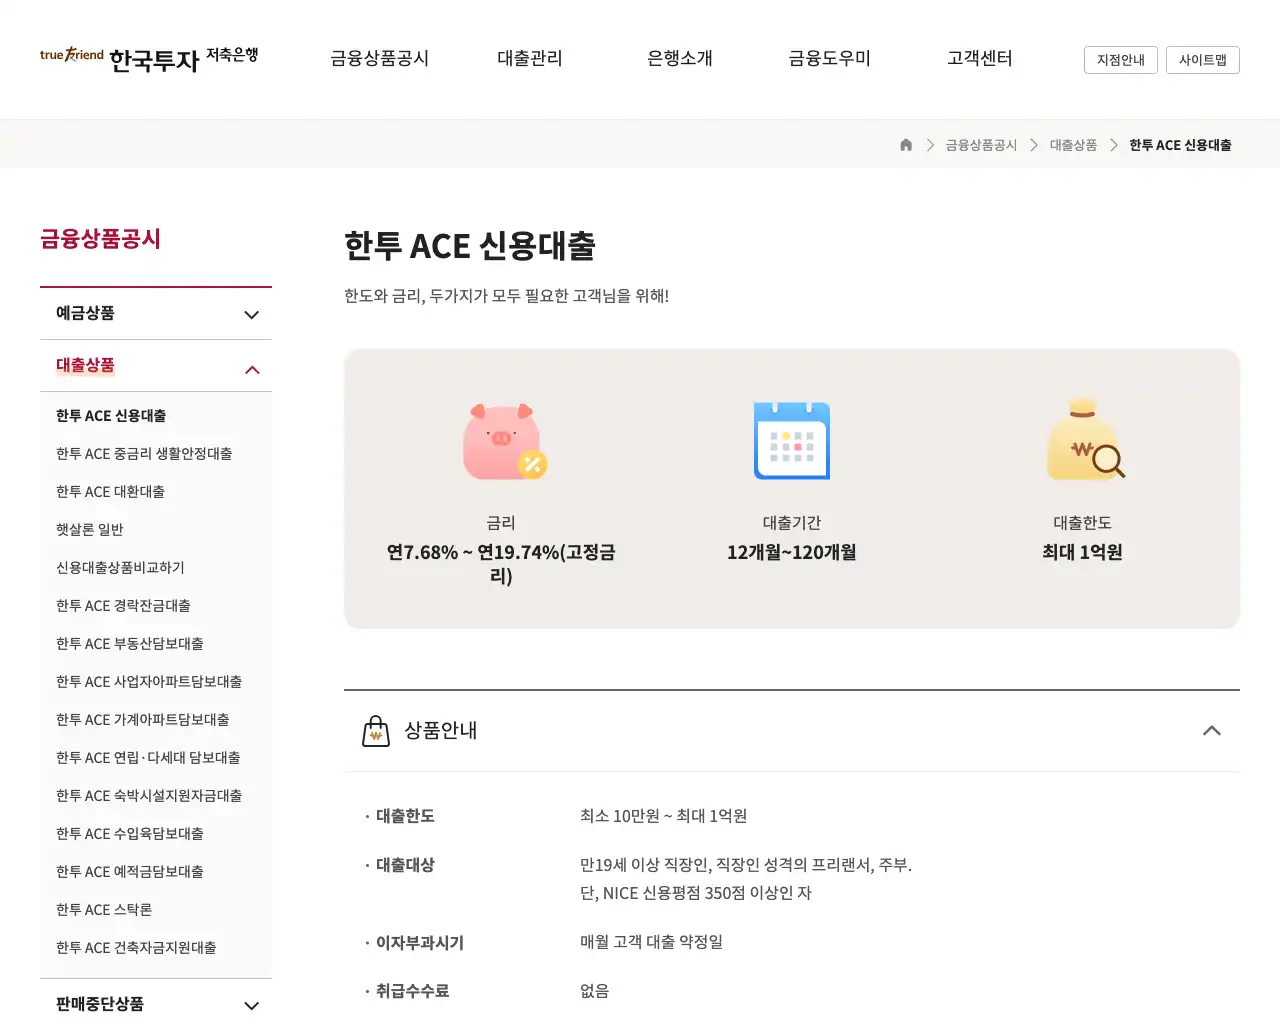Collapse the 상품안내 section with the chevron

pyautogui.click(x=1211, y=731)
